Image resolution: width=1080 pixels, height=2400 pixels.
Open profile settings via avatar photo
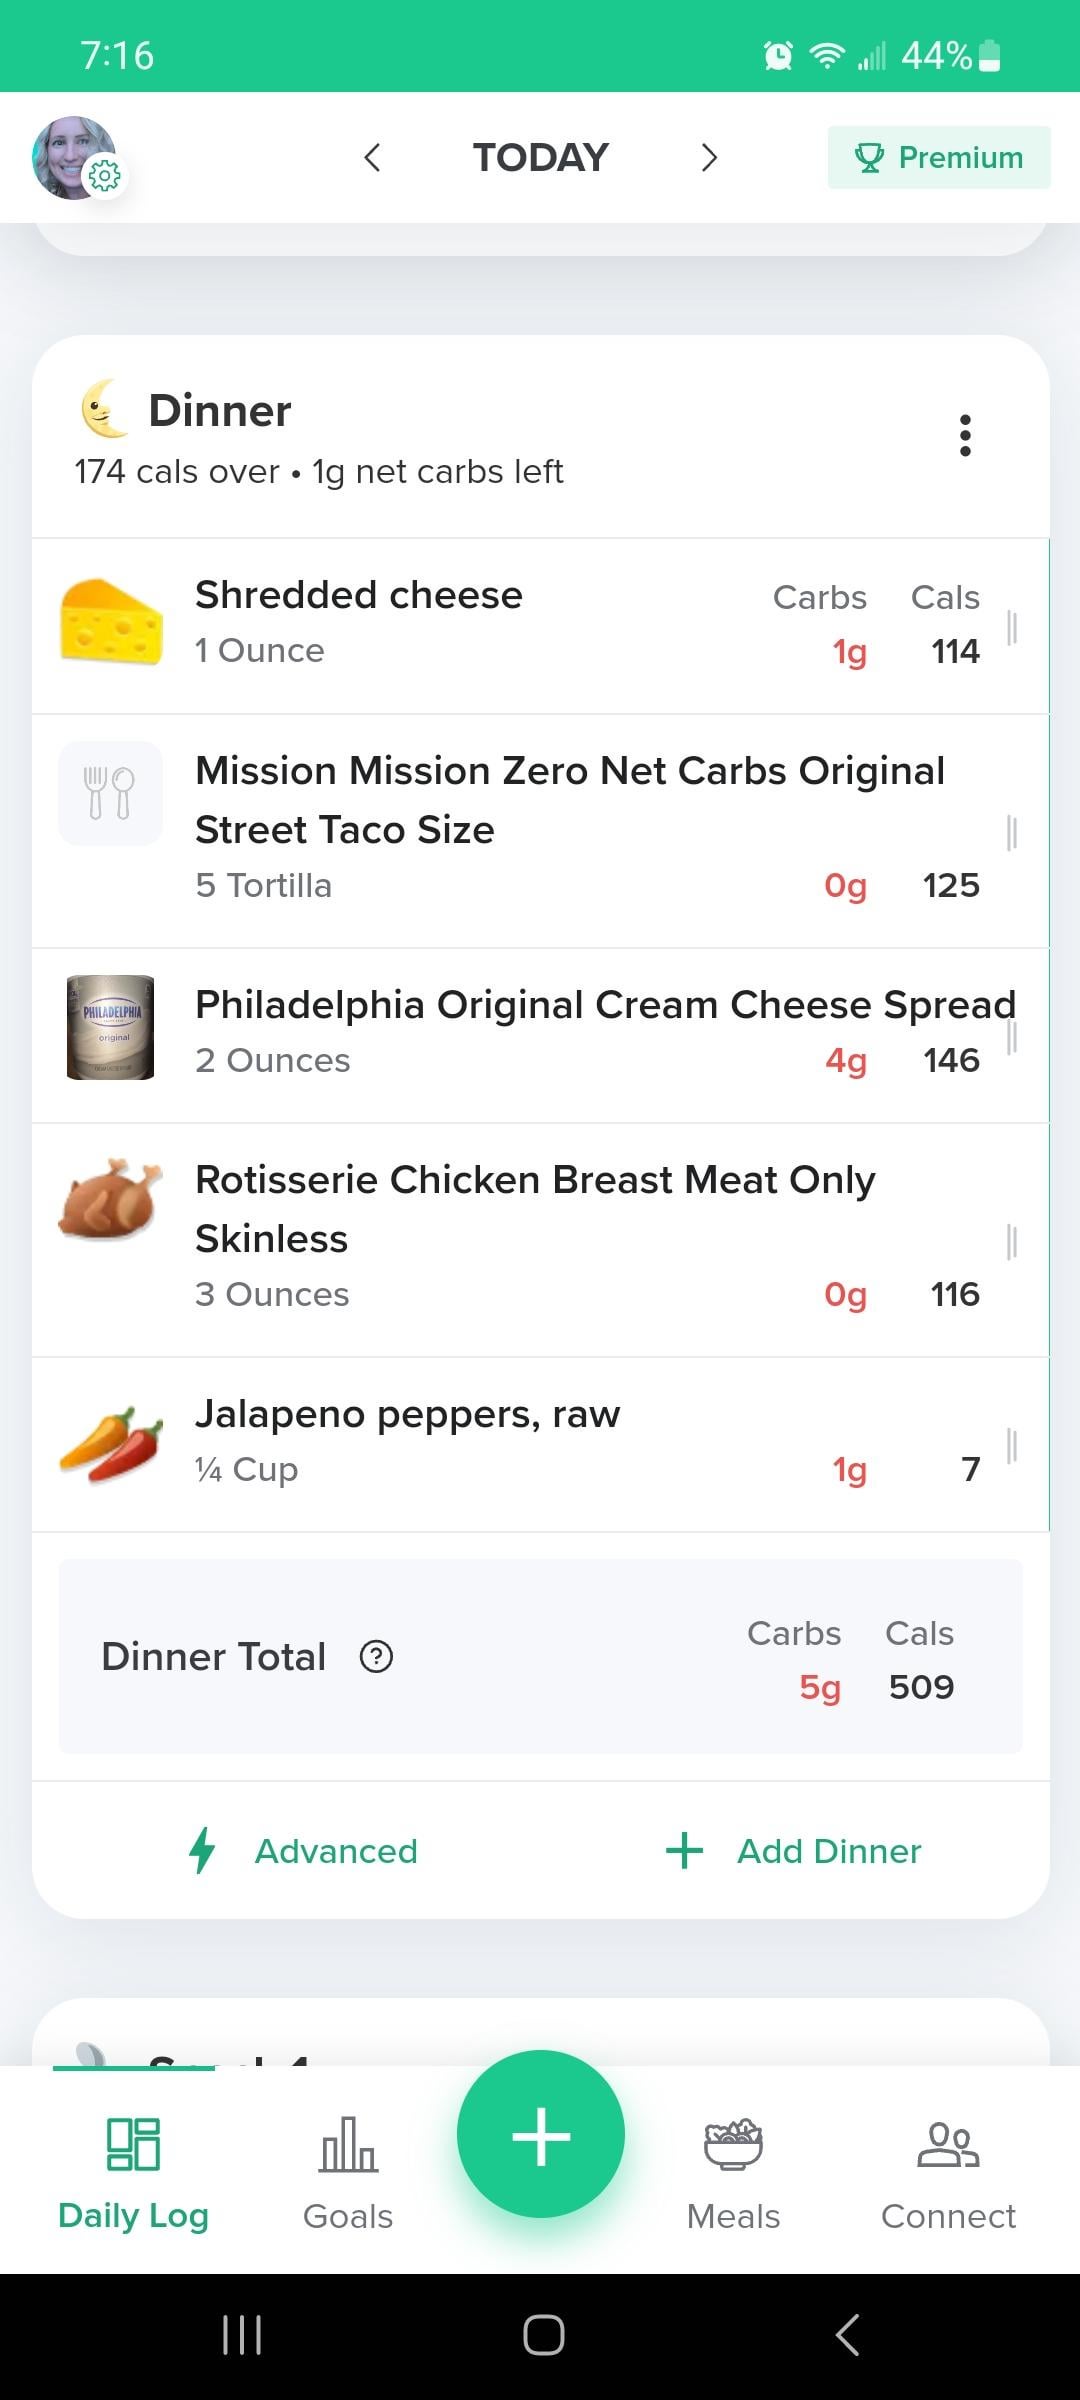74,157
